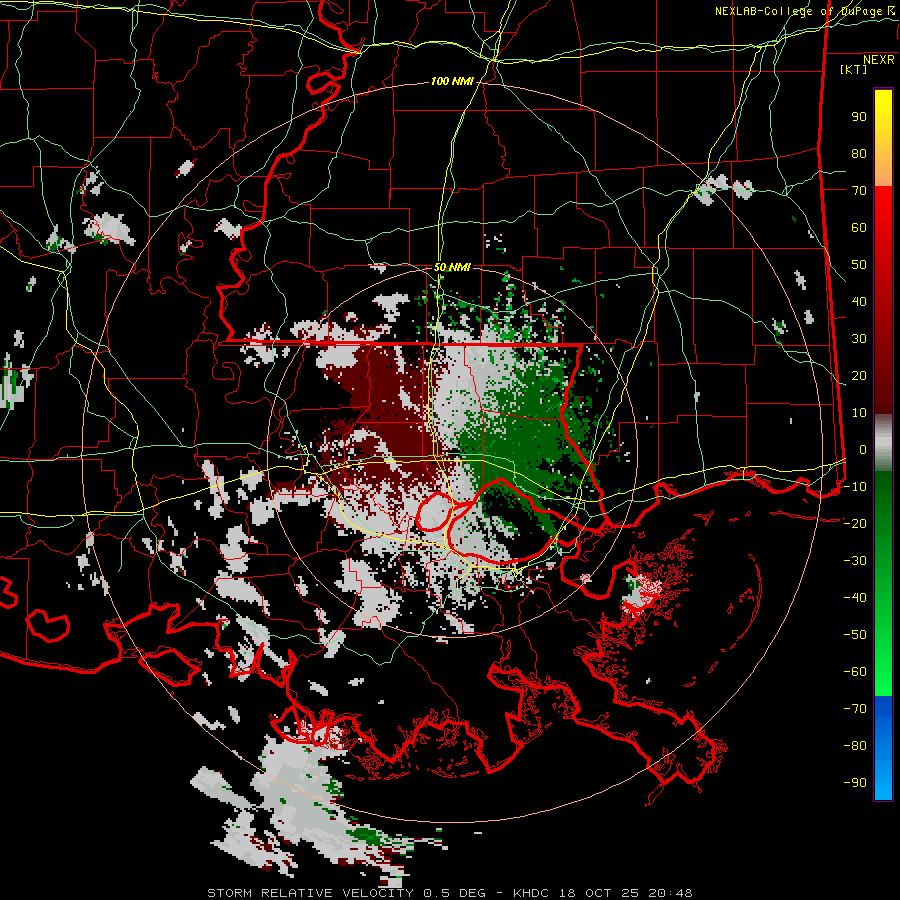Click the "-60" scale value

tap(855, 672)
